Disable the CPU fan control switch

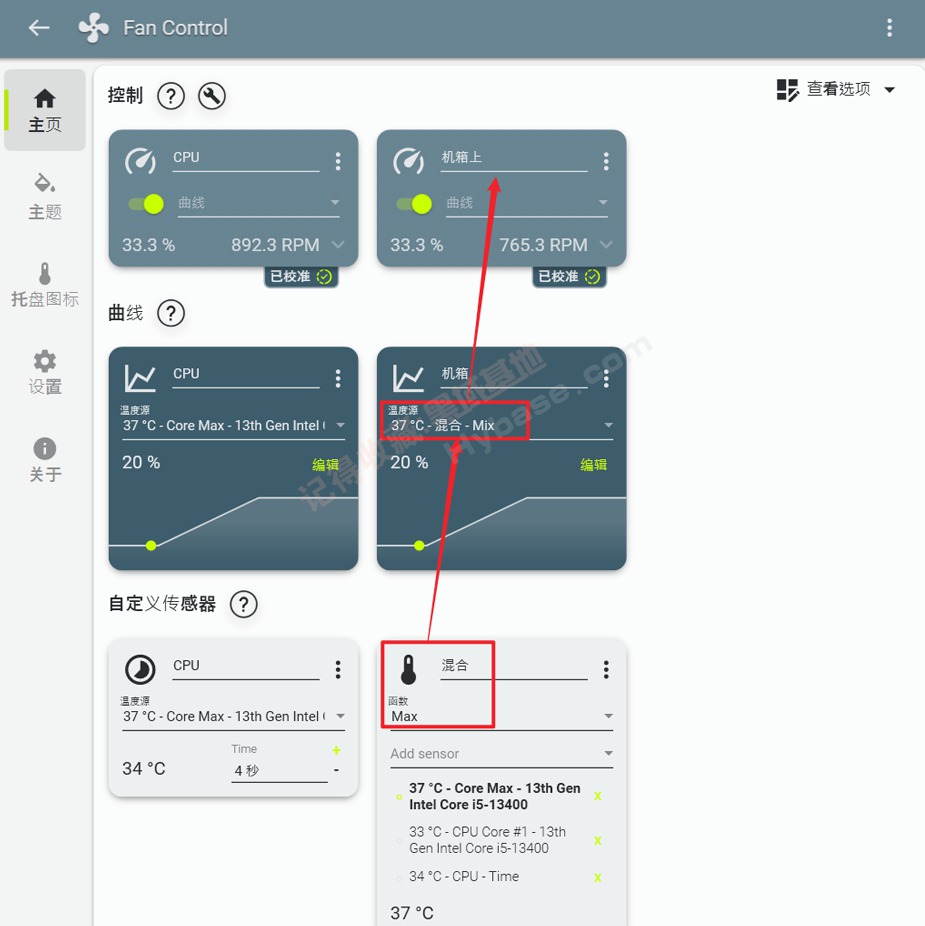(x=145, y=203)
